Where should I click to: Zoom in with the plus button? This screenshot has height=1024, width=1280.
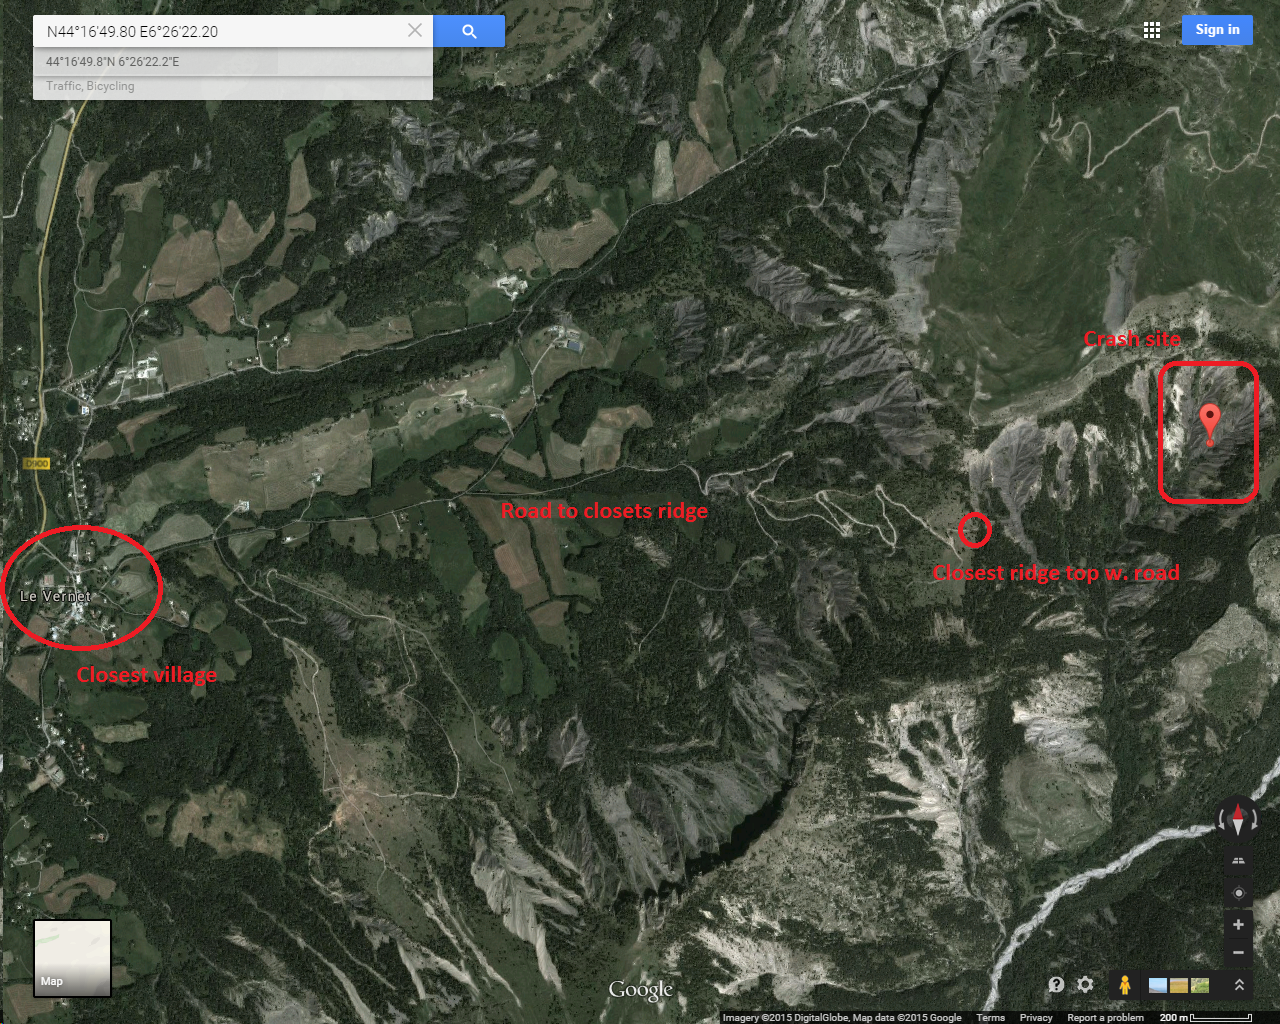coord(1238,925)
